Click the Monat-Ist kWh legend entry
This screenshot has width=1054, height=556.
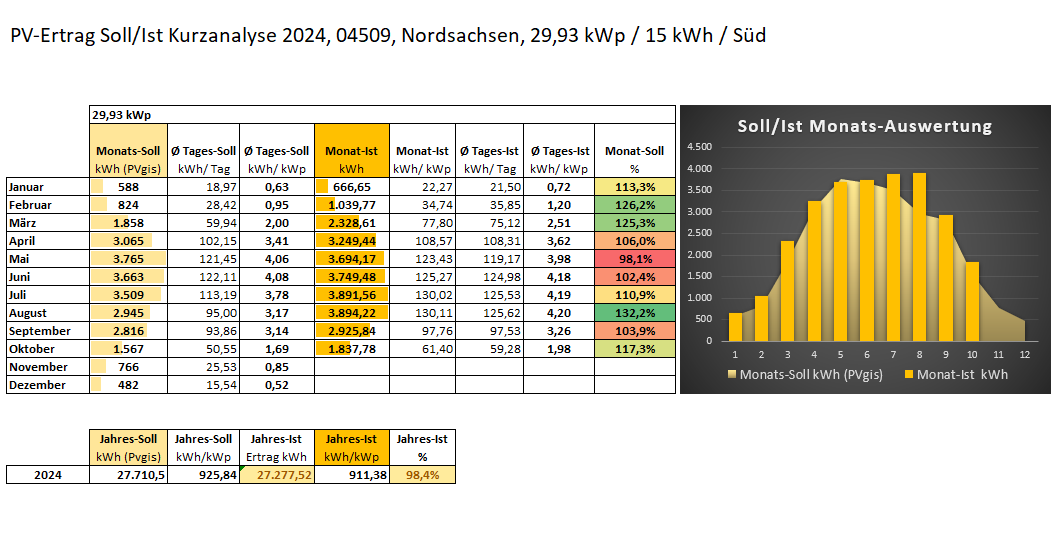point(956,374)
